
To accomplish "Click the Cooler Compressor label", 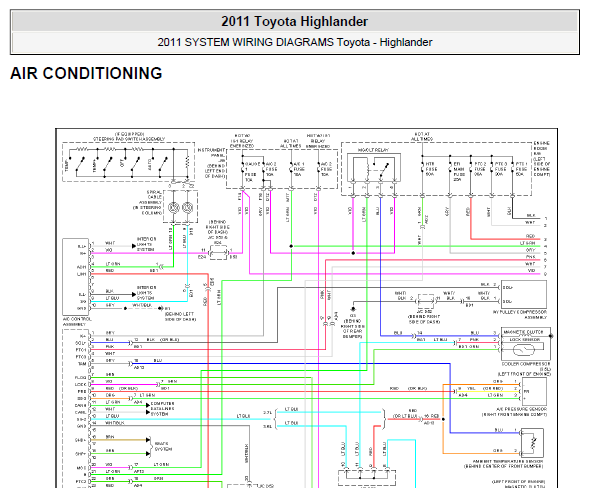I will (x=526, y=369).
